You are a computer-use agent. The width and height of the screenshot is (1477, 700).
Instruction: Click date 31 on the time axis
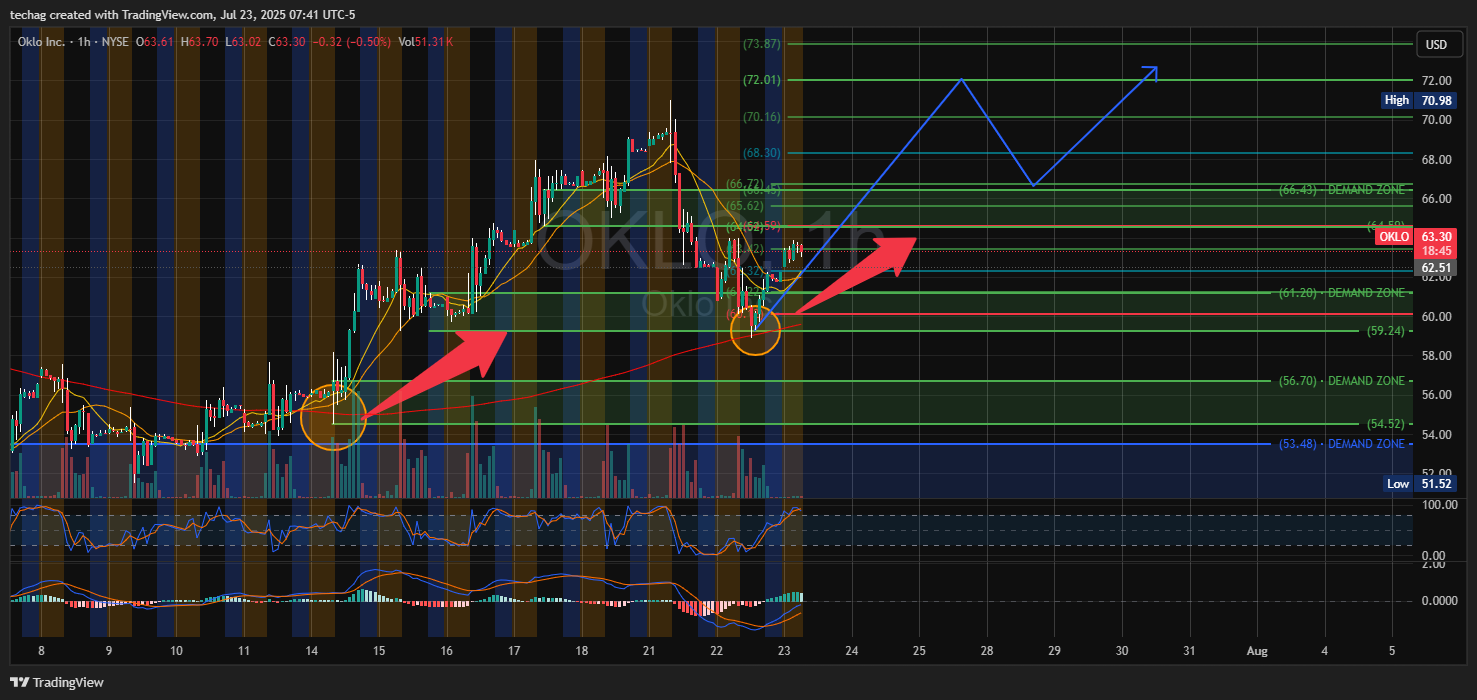tap(1189, 650)
